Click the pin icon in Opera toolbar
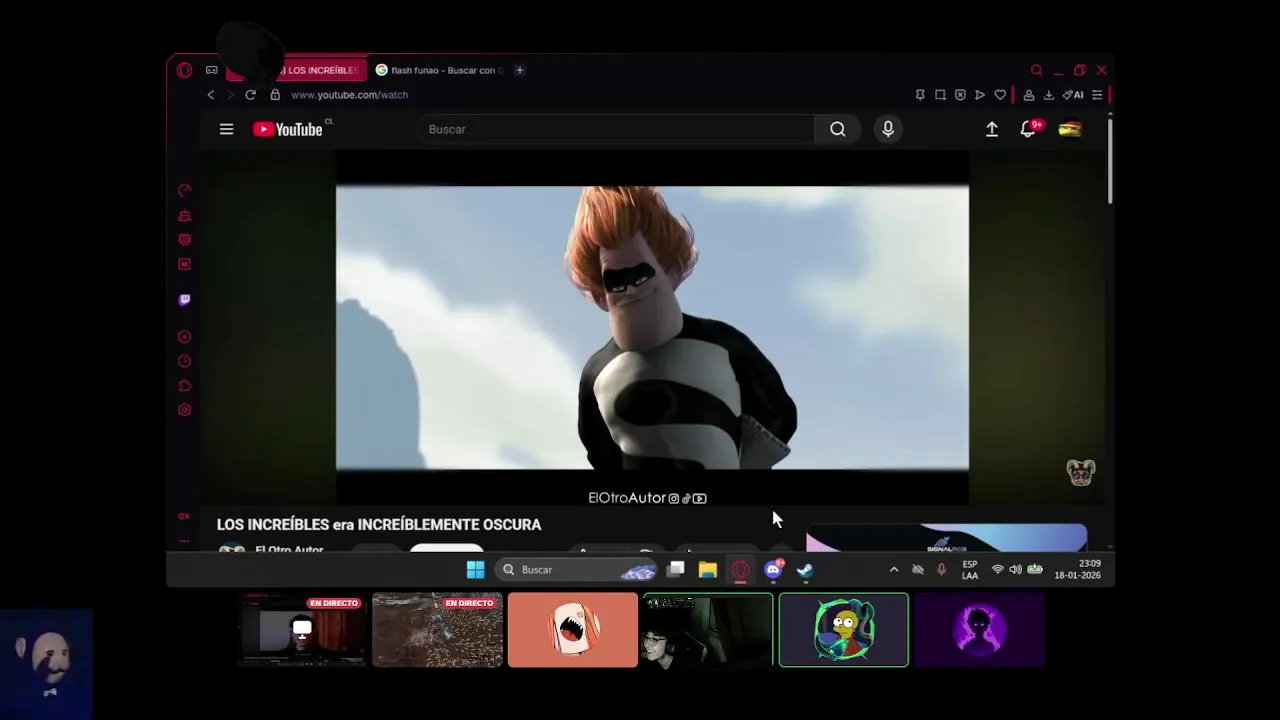The height and width of the screenshot is (720, 1280). [920, 95]
